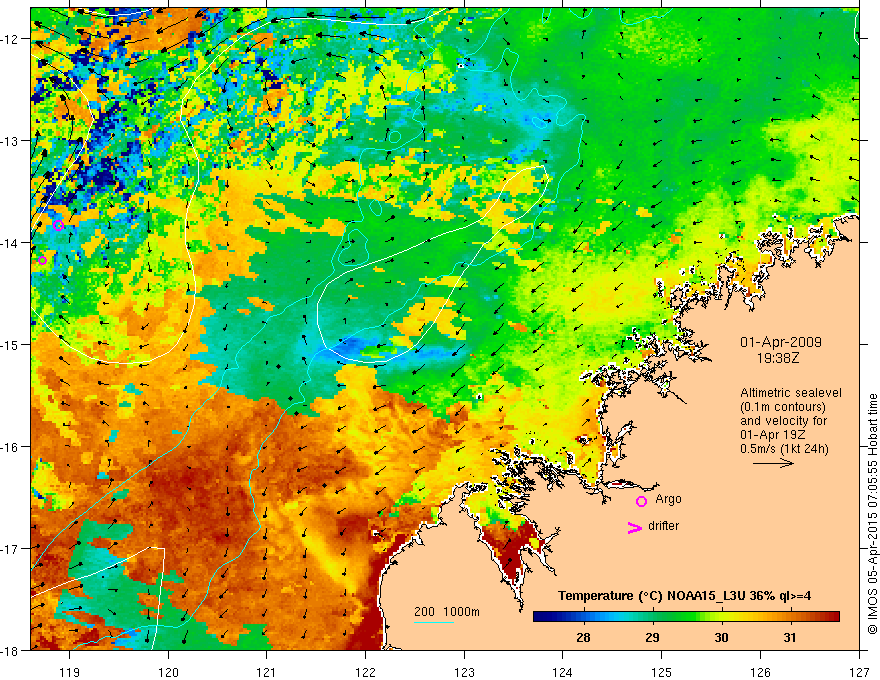Click the '0.5m/s (1kt 24h)' text
The width and height of the screenshot is (880, 680).
[784, 448]
